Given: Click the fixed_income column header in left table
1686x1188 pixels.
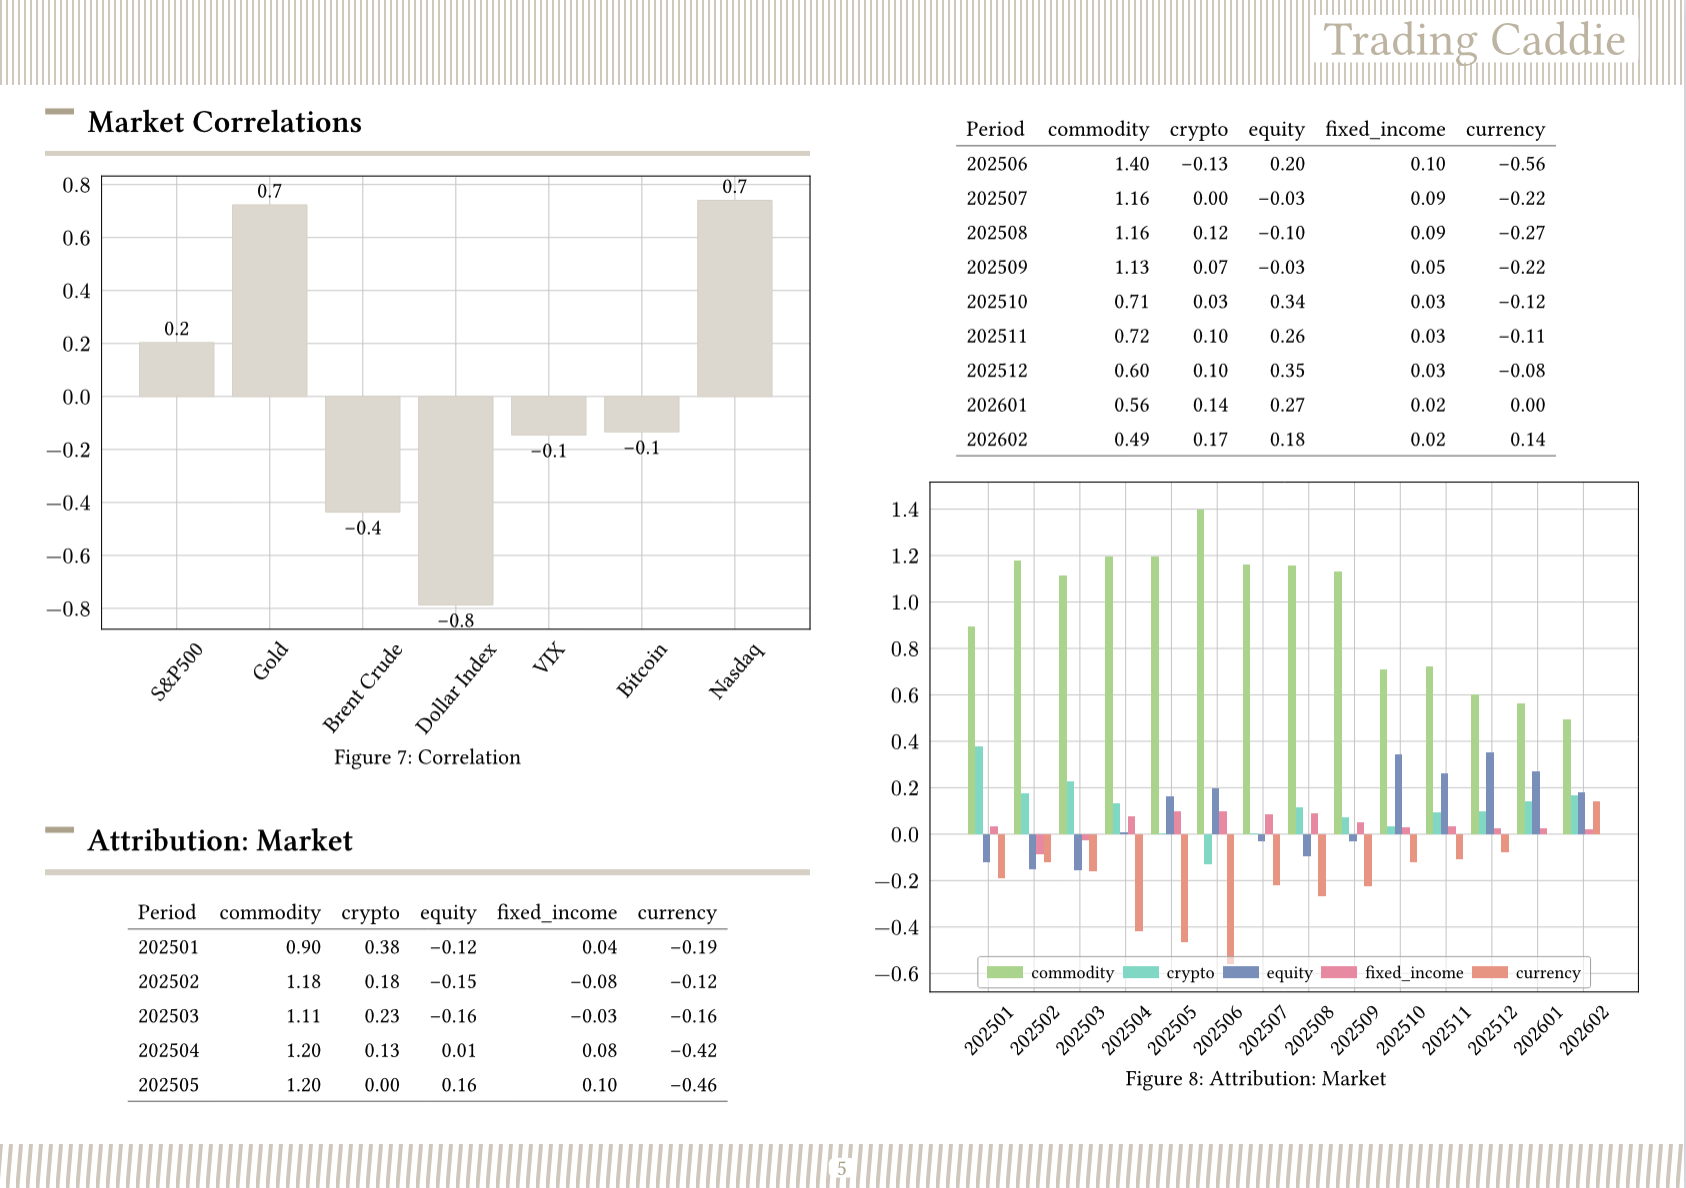Looking at the screenshot, I should pos(556,912).
